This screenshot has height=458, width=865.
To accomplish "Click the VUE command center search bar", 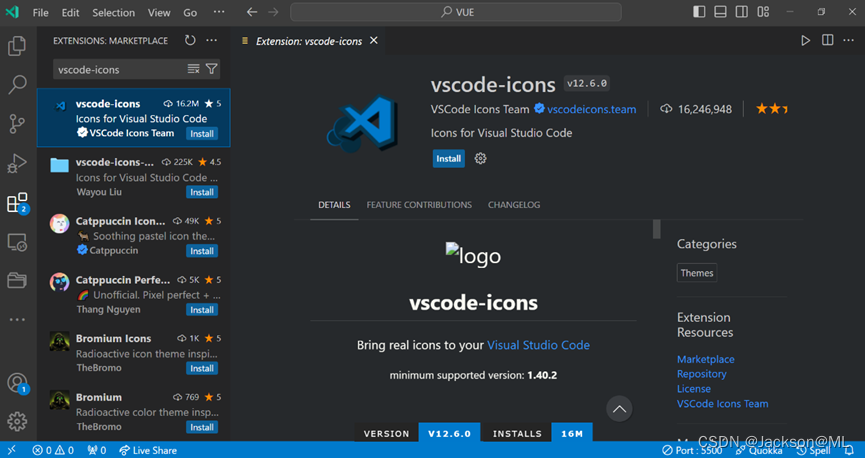I will click(456, 12).
